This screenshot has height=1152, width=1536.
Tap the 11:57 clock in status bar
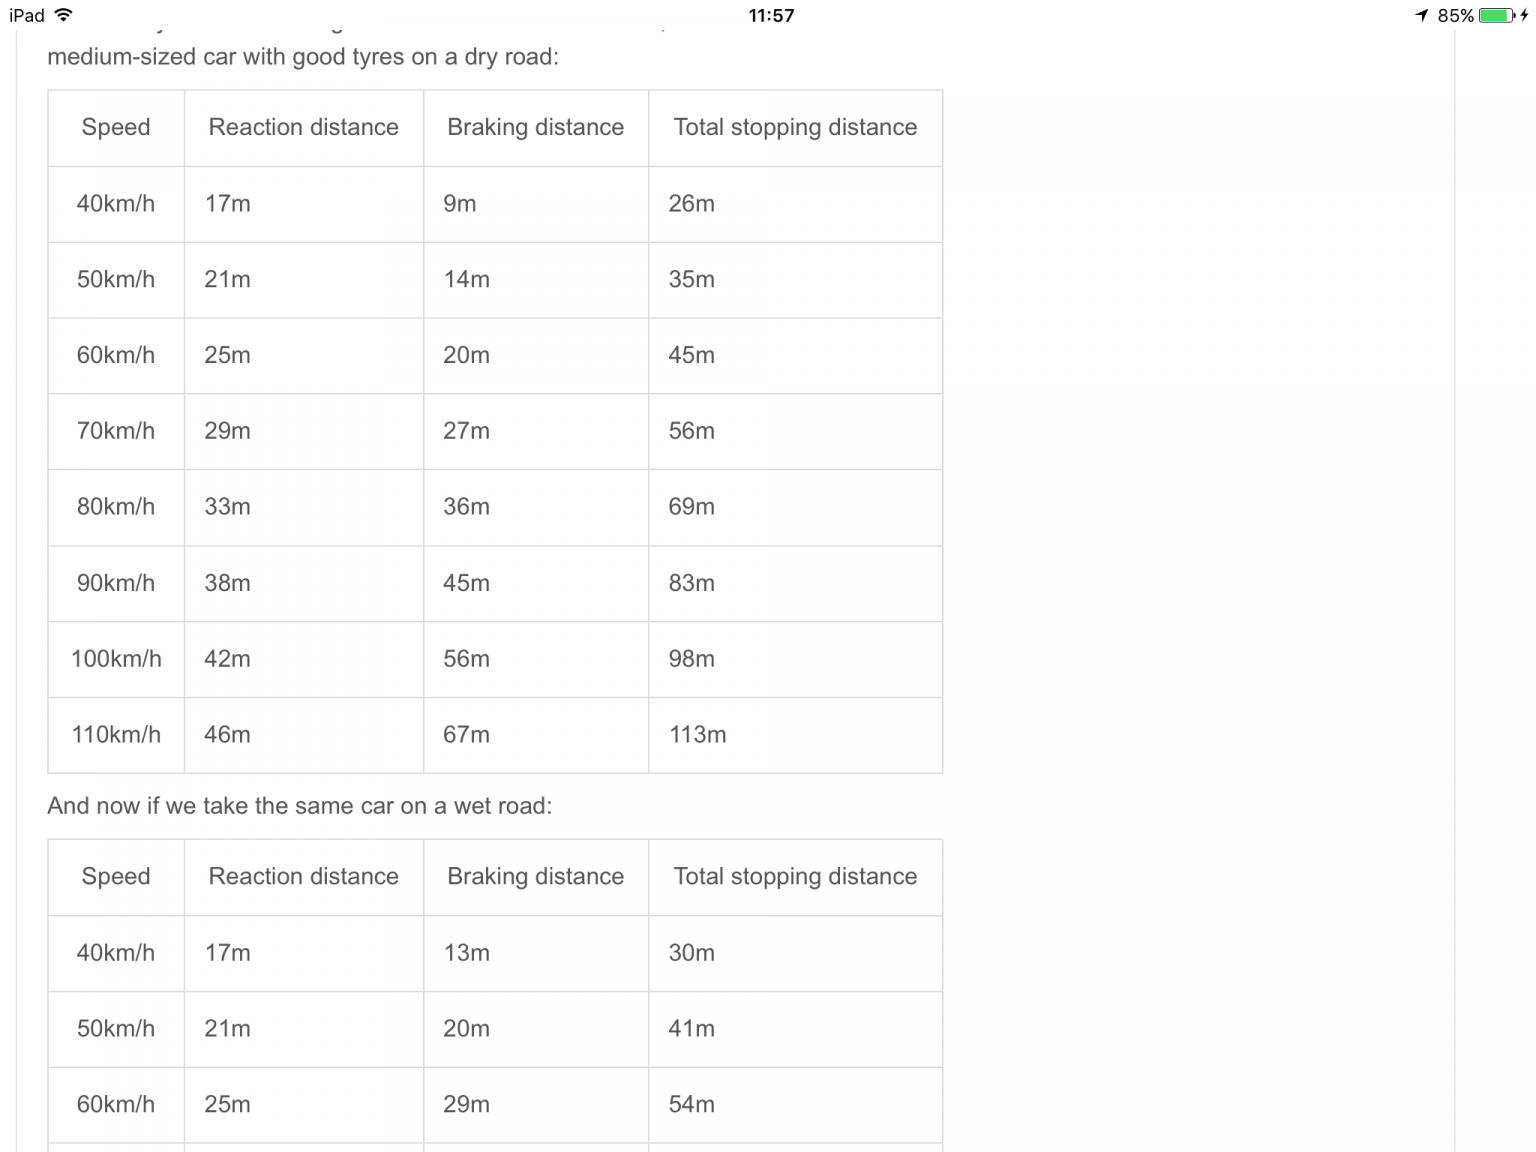tap(771, 15)
